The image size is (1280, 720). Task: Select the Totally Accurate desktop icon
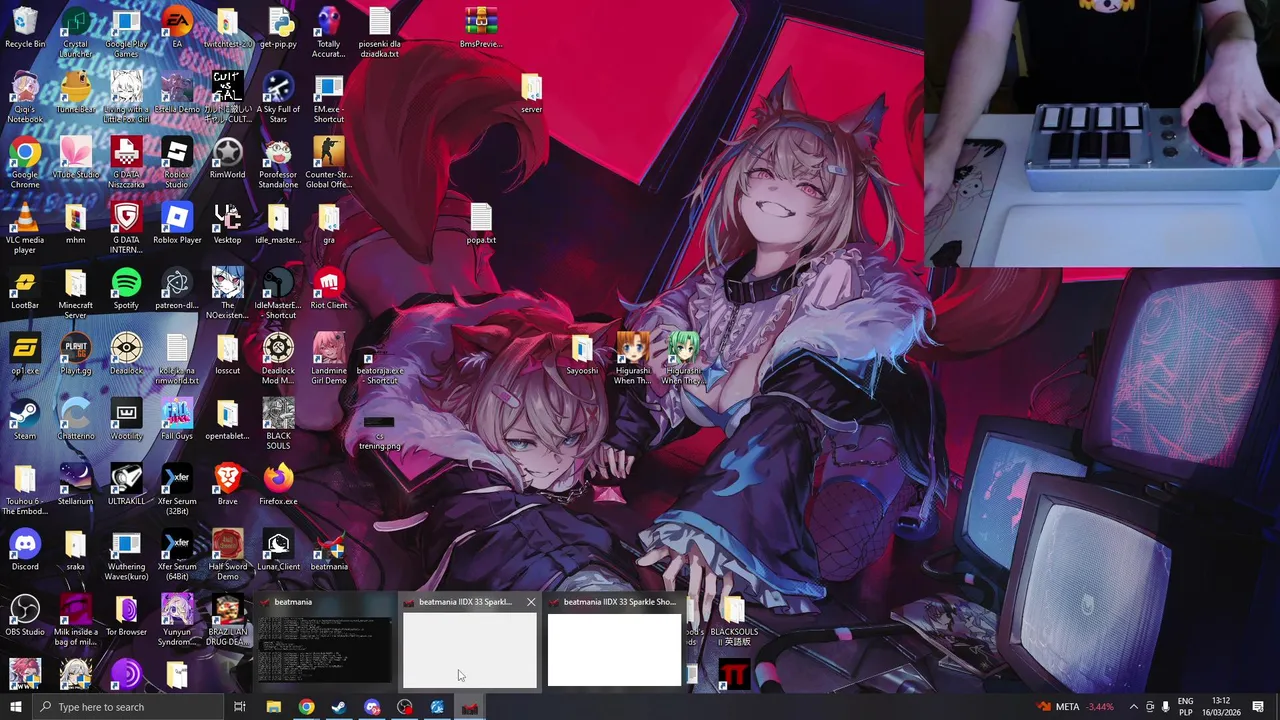tap(328, 33)
